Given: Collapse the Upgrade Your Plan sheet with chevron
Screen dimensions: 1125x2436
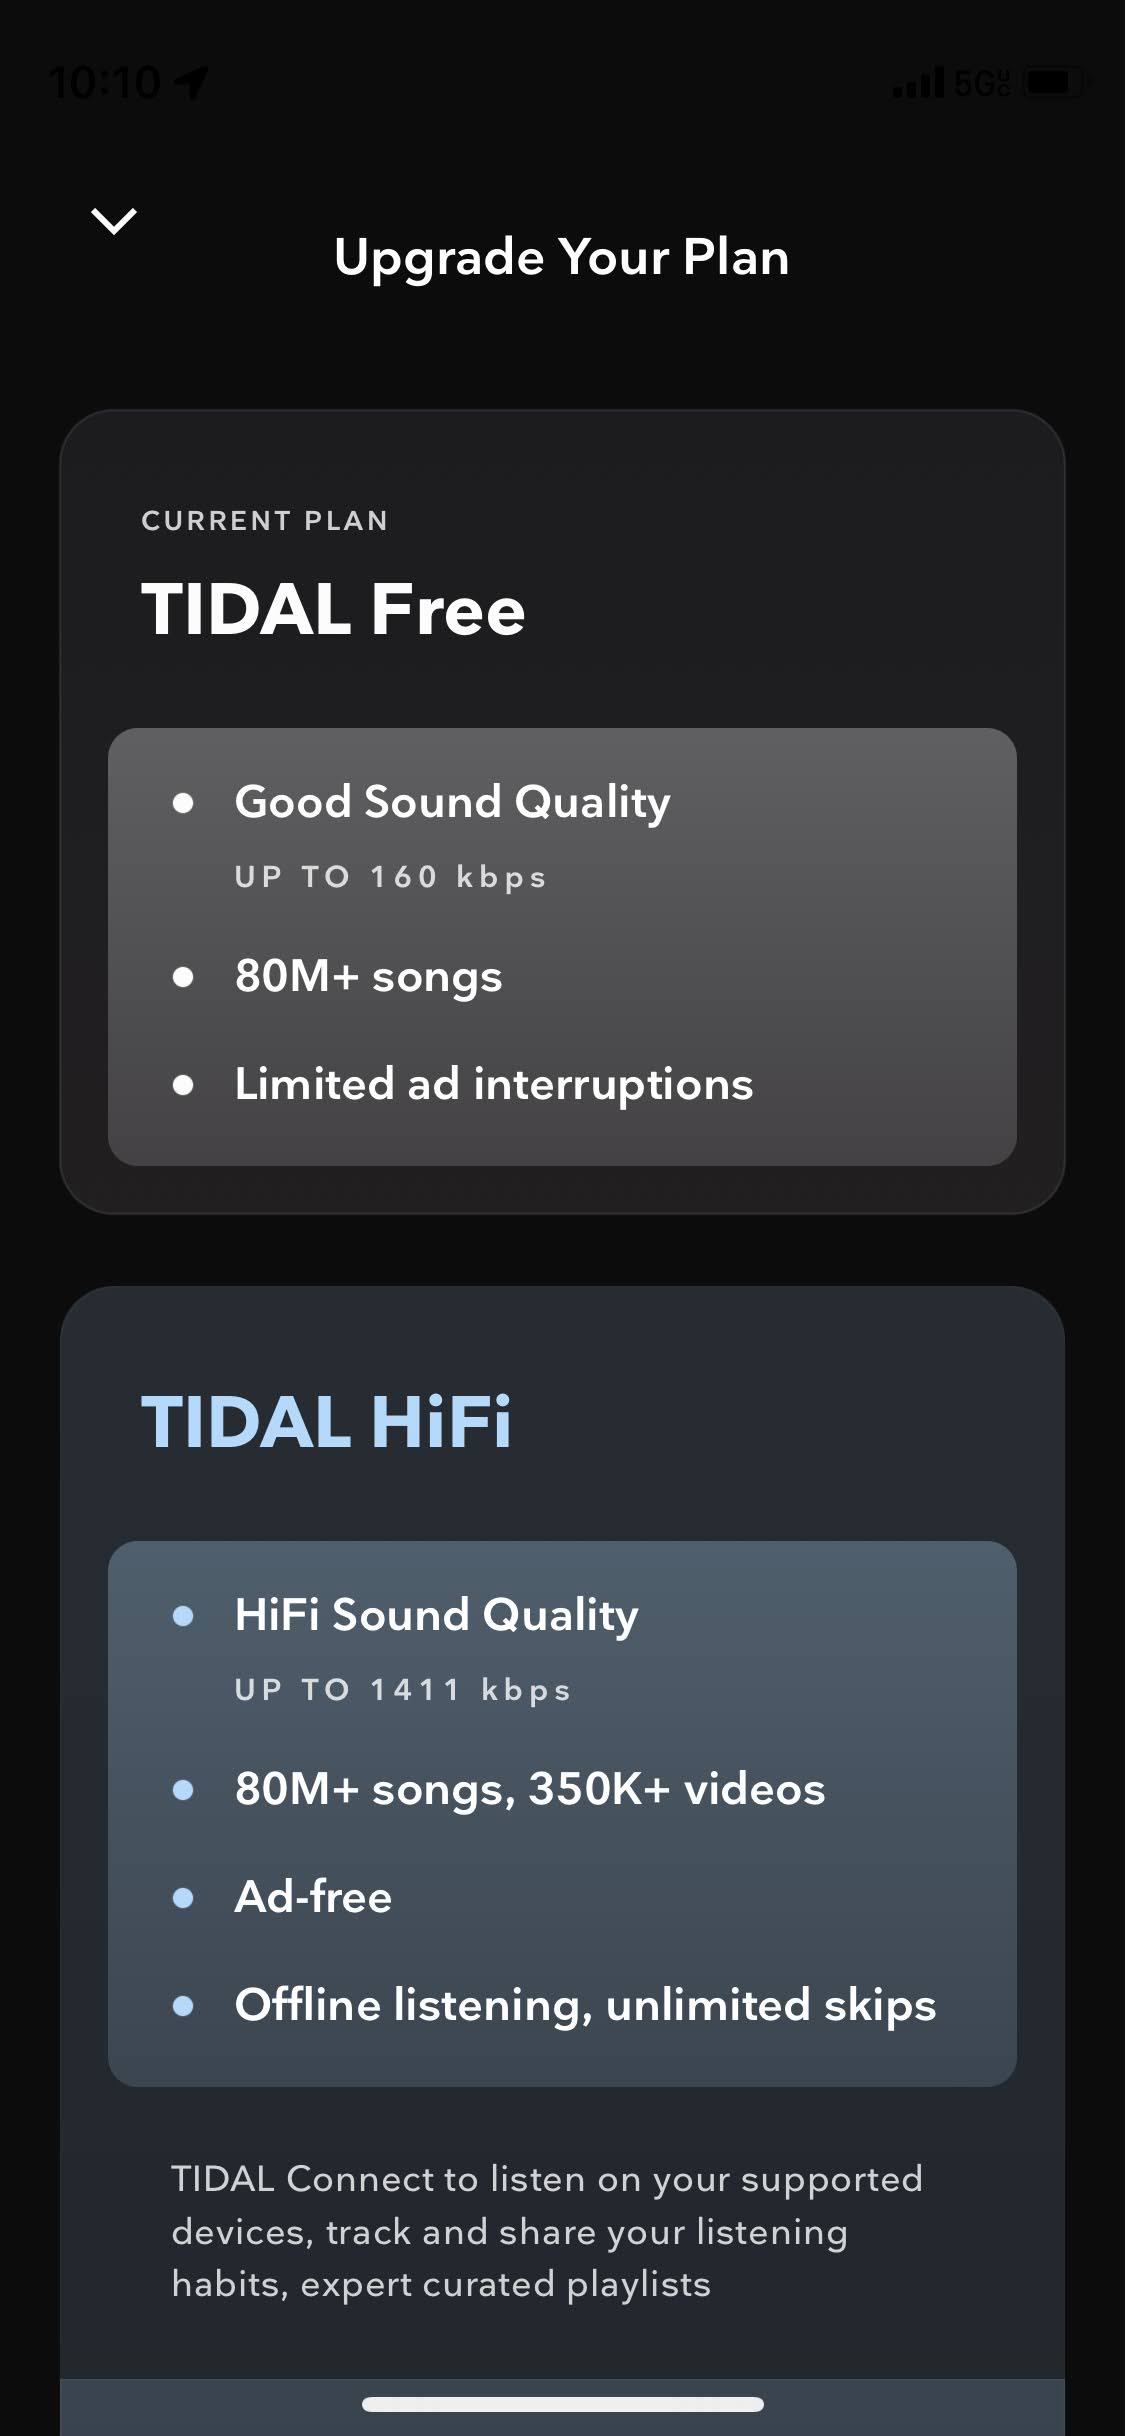Looking at the screenshot, I should coord(114,221).
